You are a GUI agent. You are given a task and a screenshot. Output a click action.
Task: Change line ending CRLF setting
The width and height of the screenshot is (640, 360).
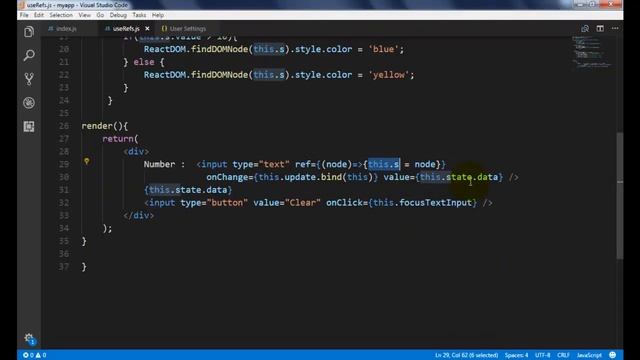pos(563,355)
